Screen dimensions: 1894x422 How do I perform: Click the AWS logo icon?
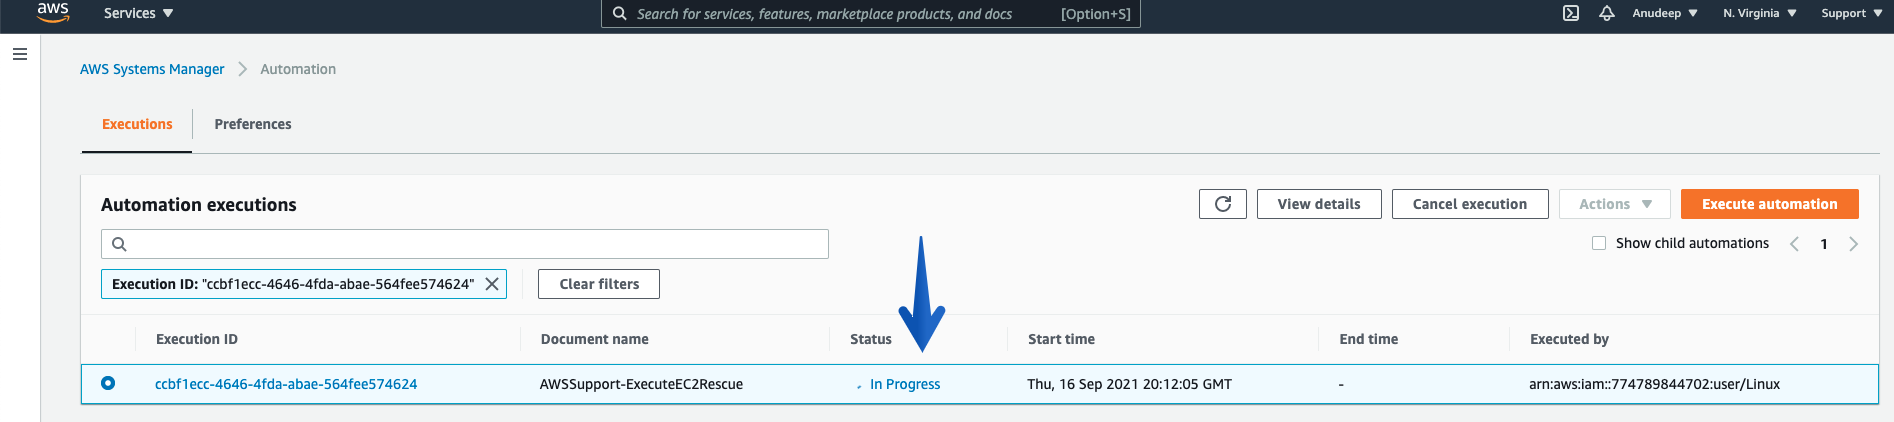click(x=53, y=12)
